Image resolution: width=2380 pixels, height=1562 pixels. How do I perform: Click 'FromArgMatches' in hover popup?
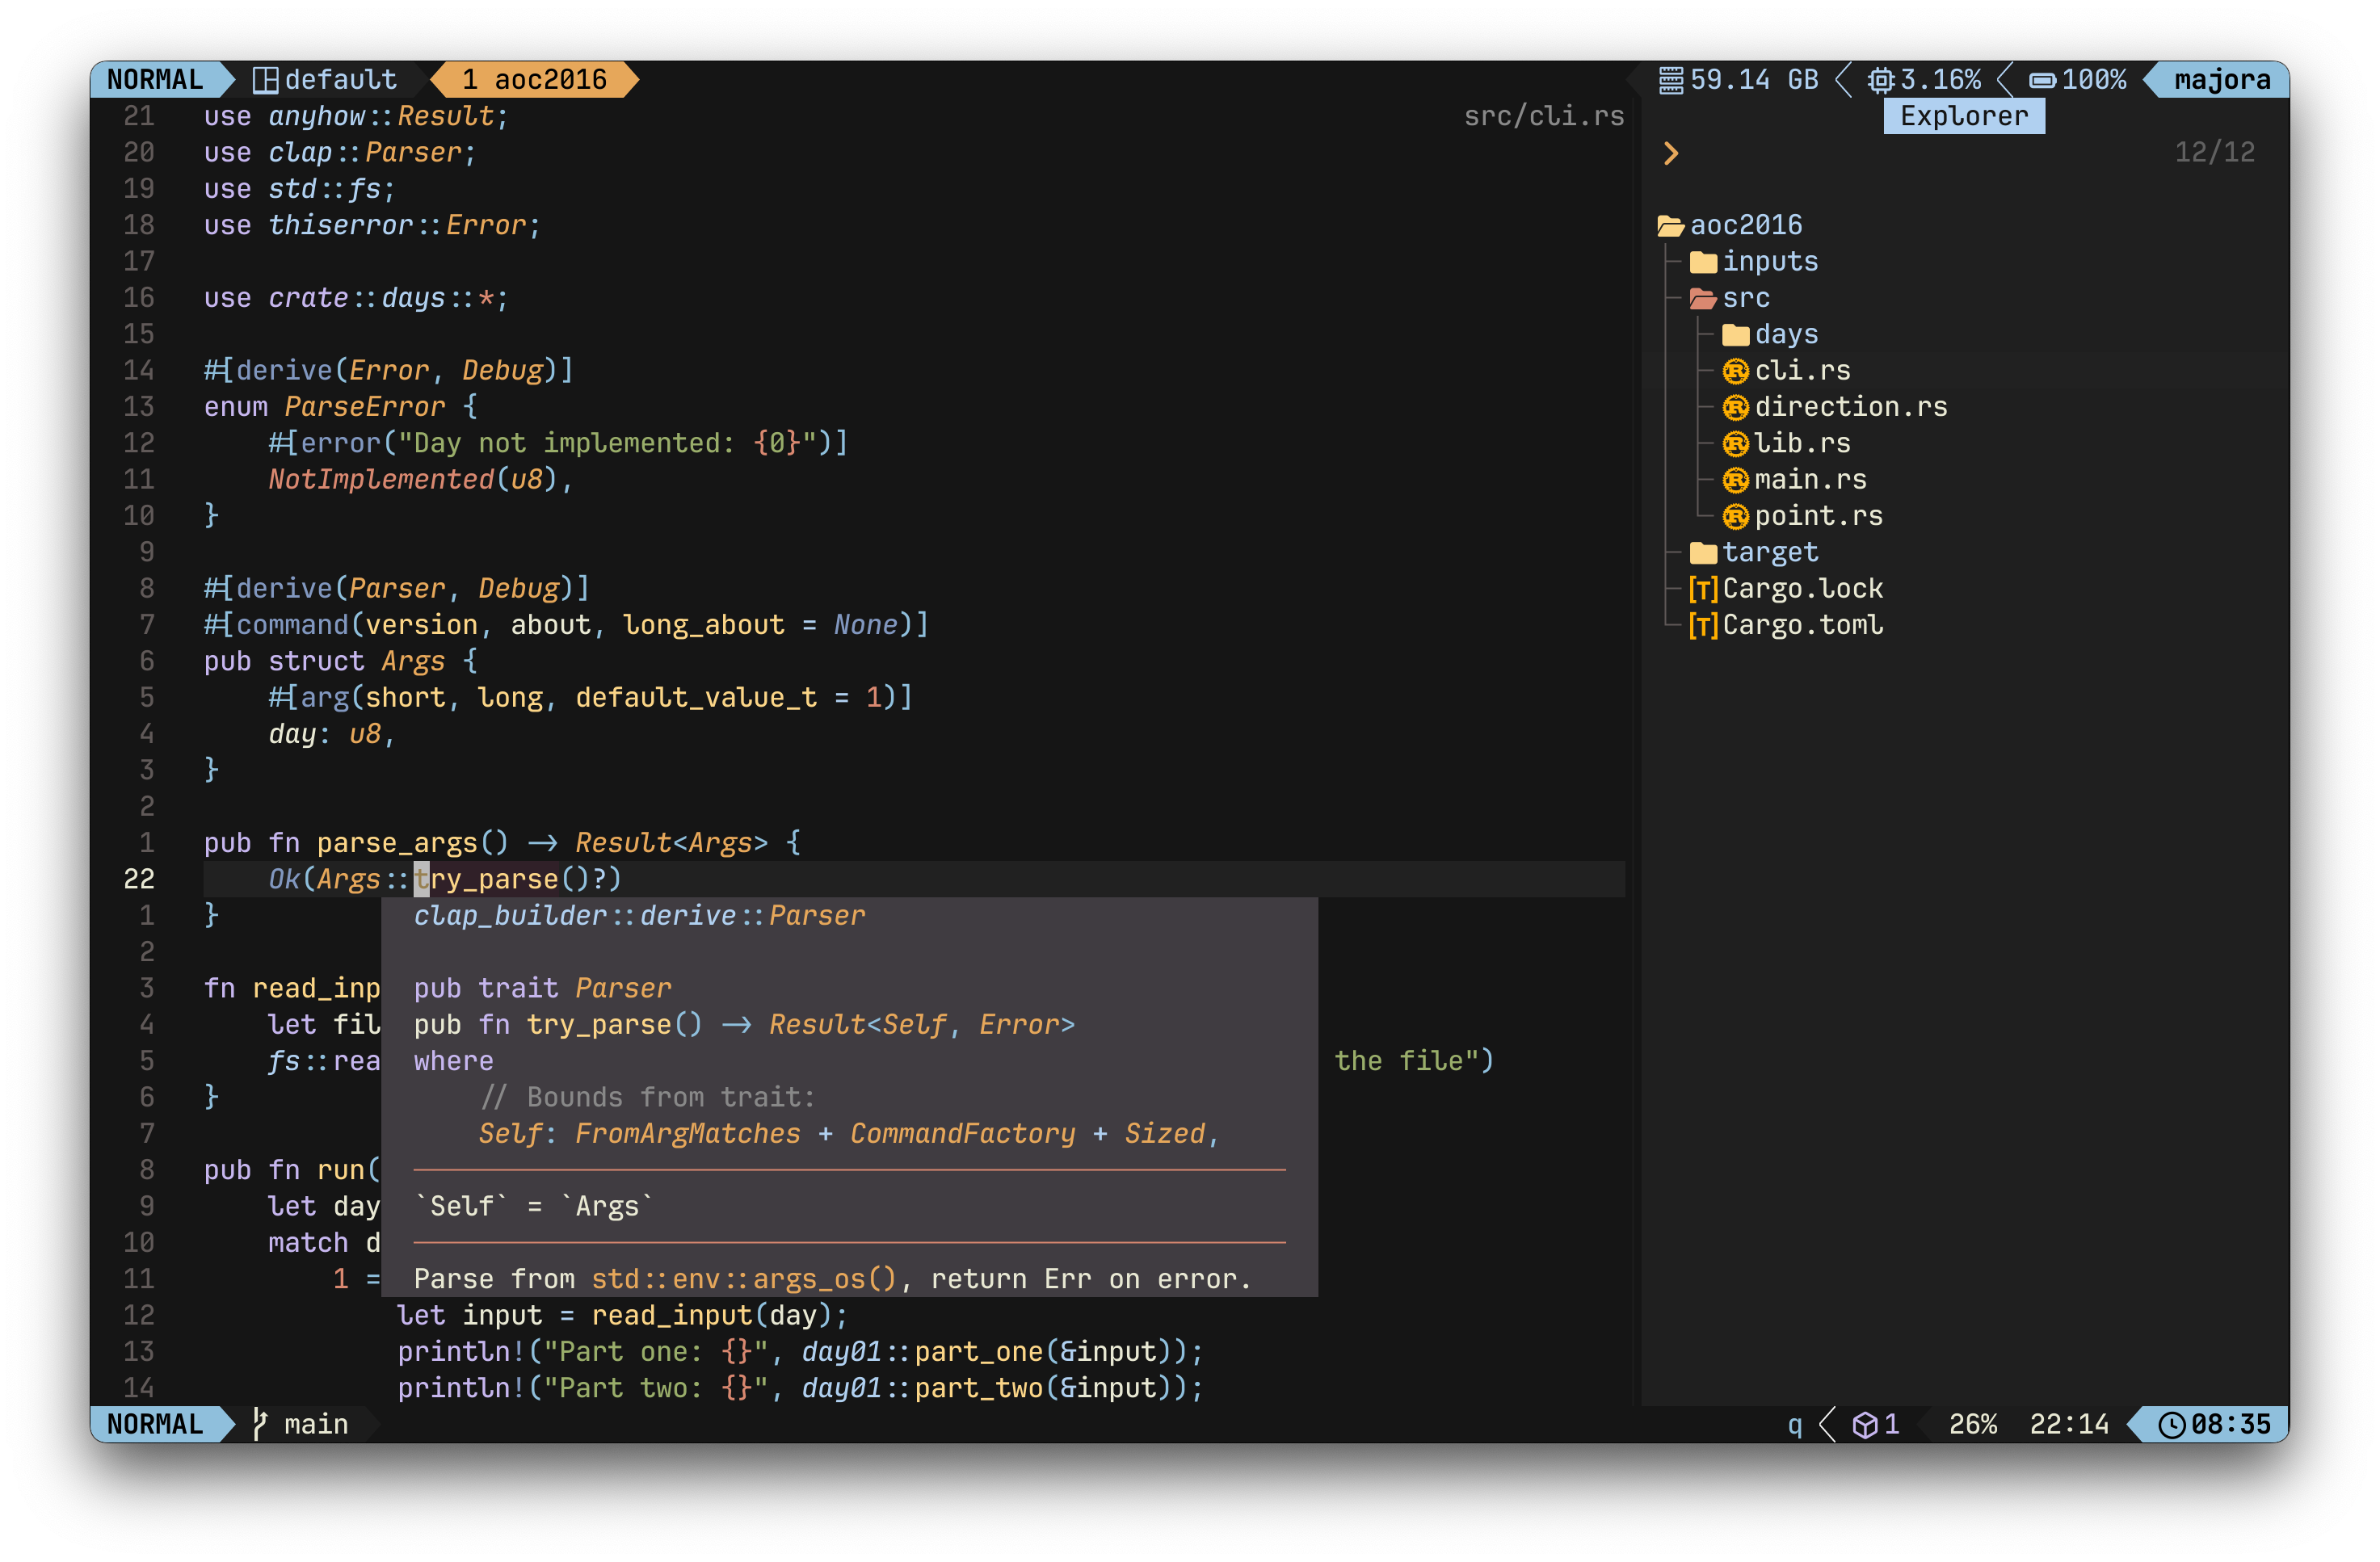688,1134
